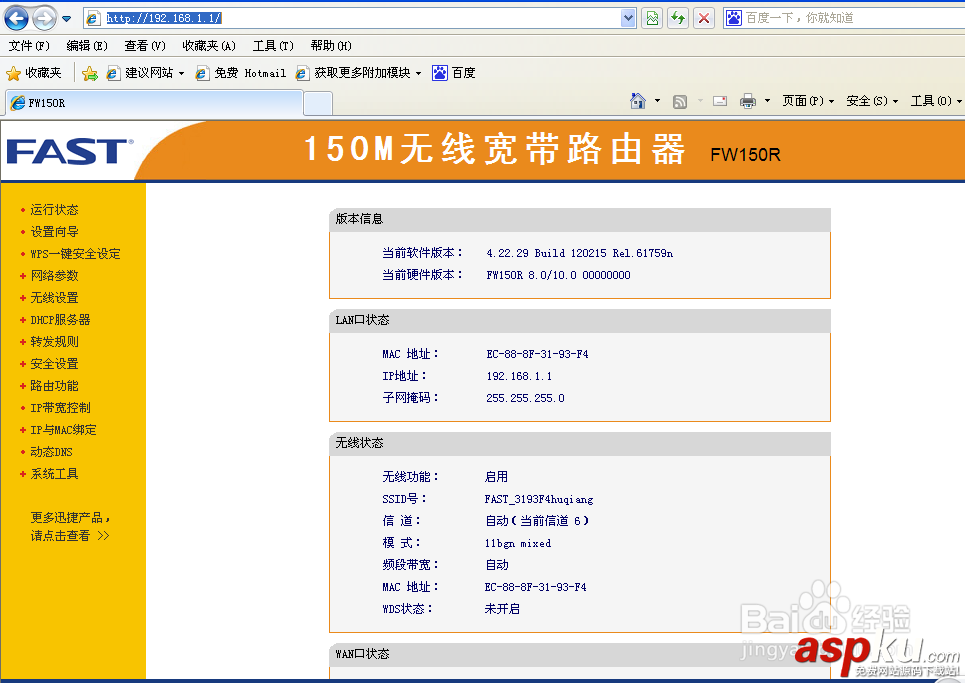Viewport: 965px width, 683px height.
Task: Click the browser Forward arrow button
Action: 44,18
